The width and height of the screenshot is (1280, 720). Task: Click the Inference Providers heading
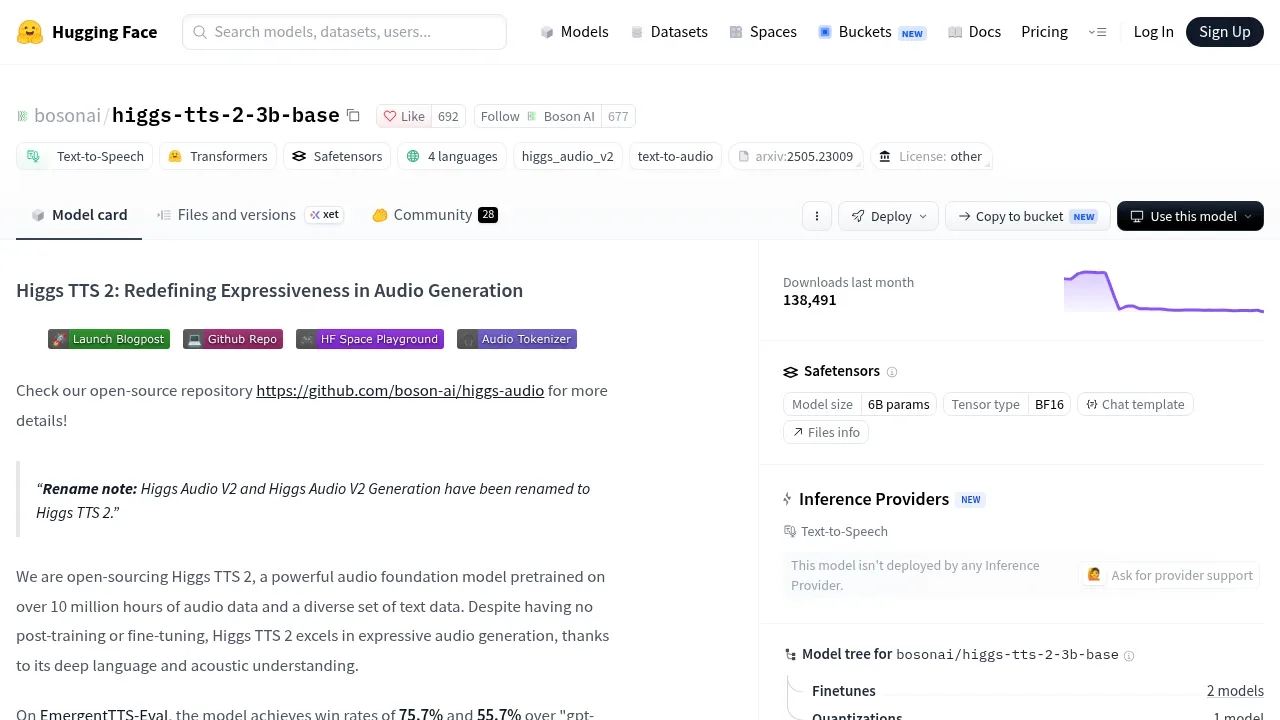pyautogui.click(x=874, y=499)
